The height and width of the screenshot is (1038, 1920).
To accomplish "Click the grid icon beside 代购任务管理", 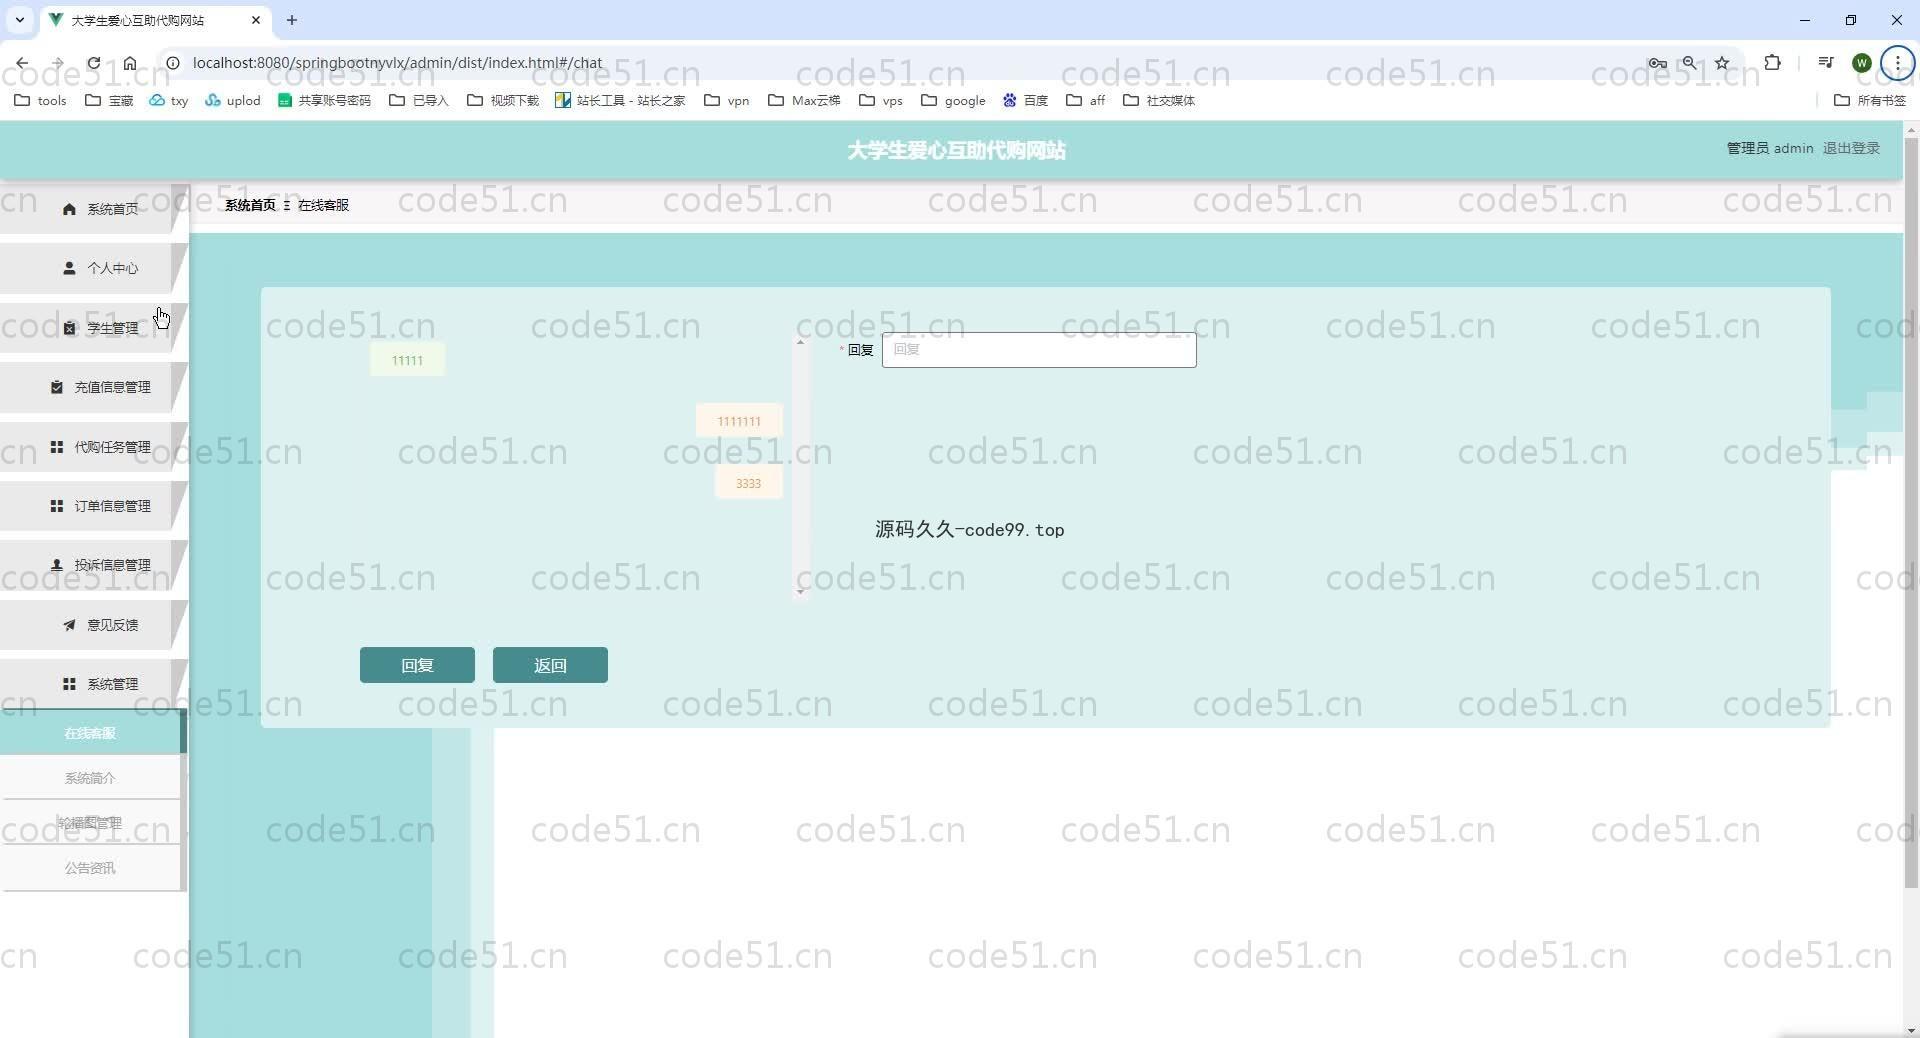I will pyautogui.click(x=57, y=447).
